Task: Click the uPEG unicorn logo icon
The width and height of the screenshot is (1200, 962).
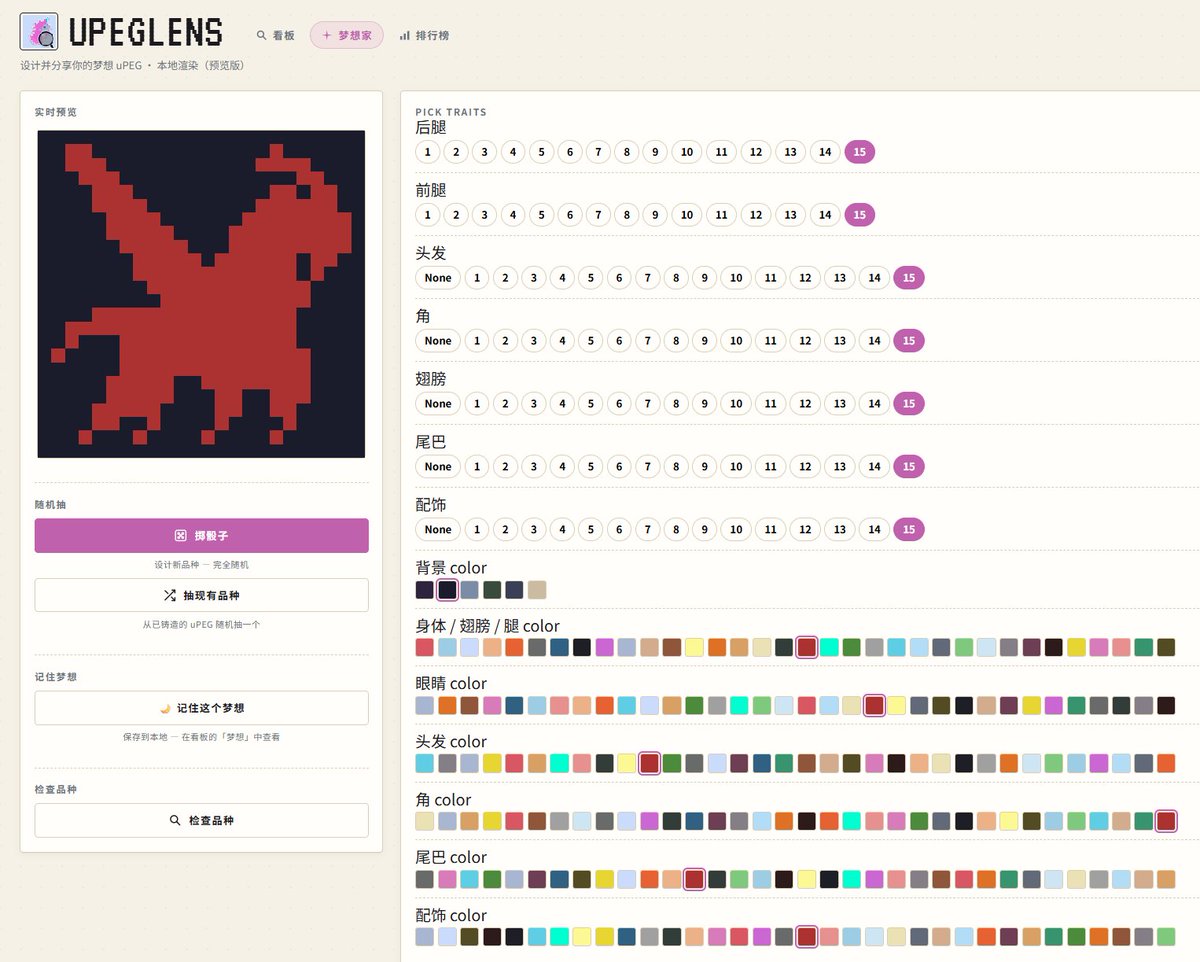Action: (x=39, y=33)
